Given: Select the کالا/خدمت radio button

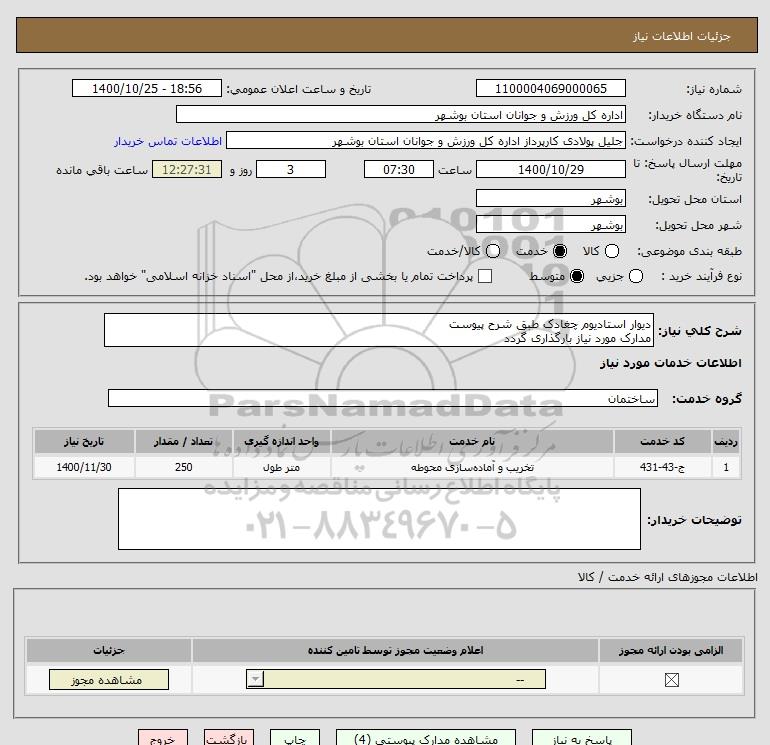Looking at the screenshot, I should [493, 251].
